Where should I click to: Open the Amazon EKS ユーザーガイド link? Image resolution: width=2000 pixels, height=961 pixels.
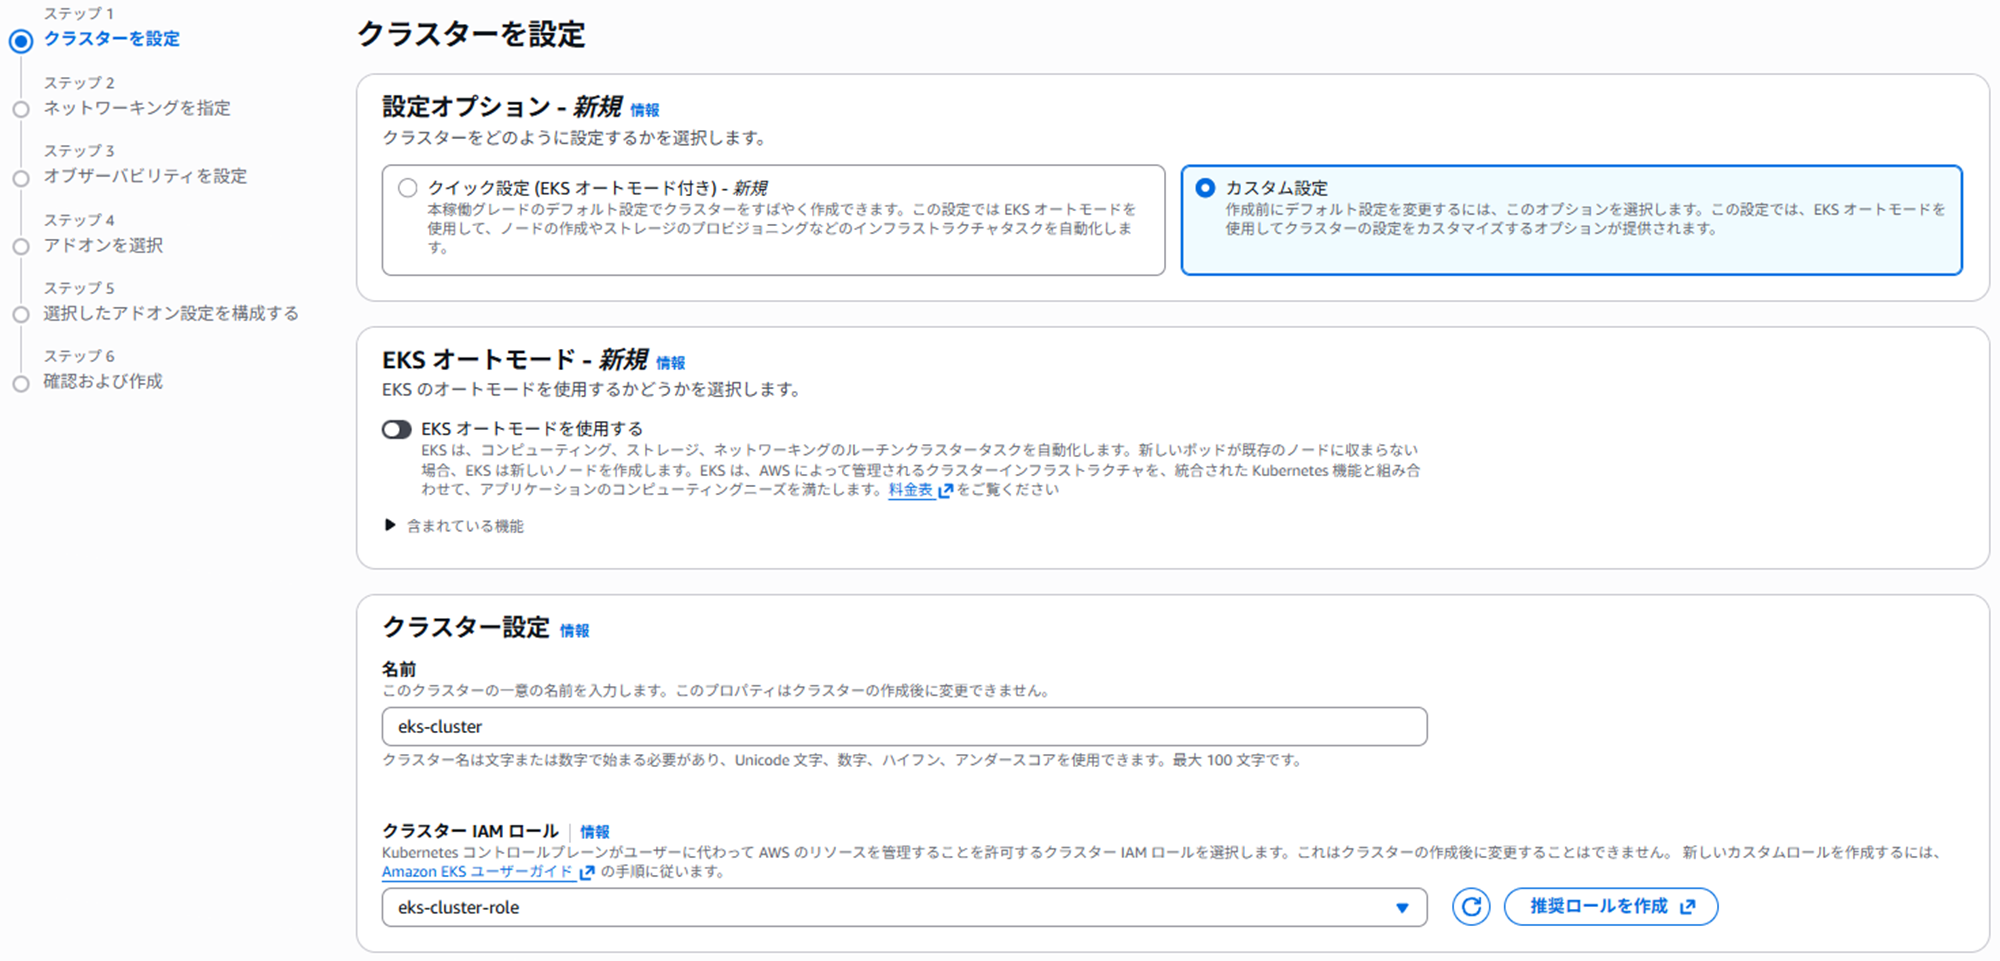[477, 872]
